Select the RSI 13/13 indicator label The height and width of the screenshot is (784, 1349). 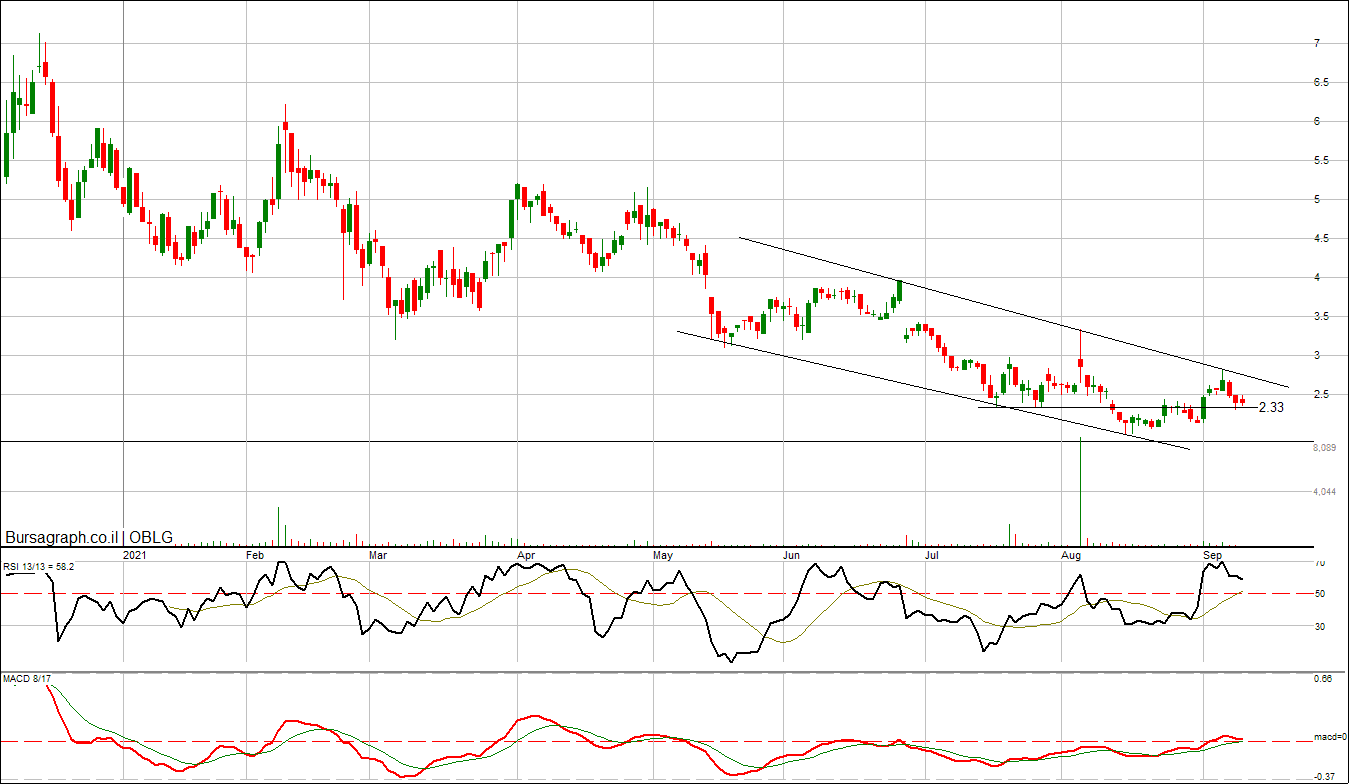[x=38, y=566]
